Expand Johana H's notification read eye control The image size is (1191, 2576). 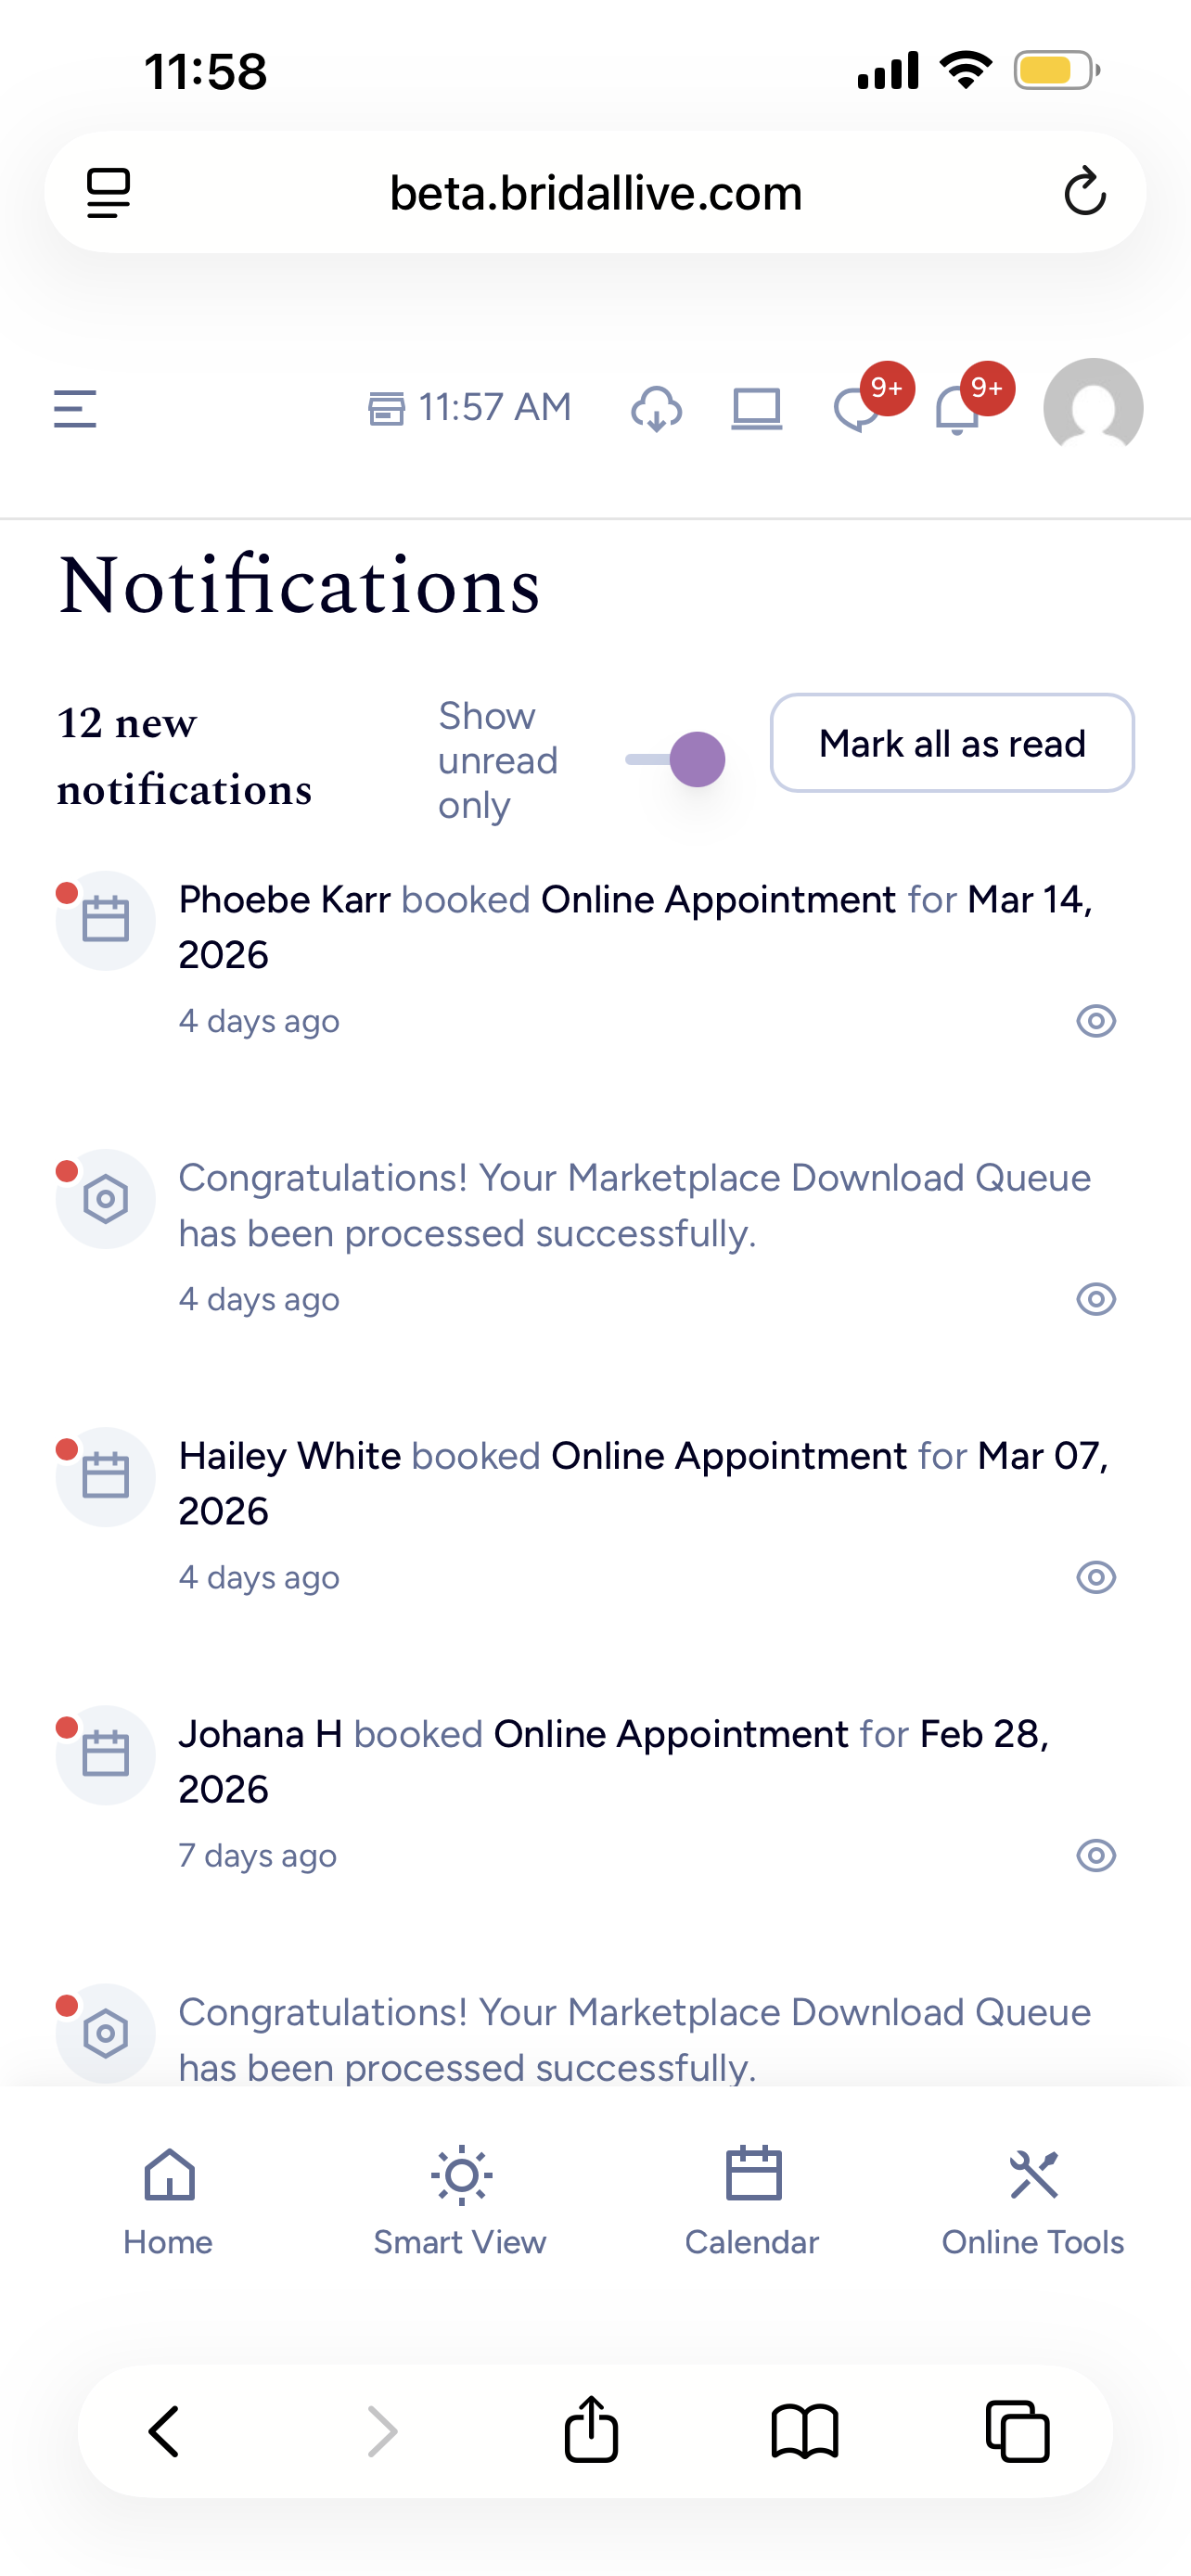(1095, 1855)
